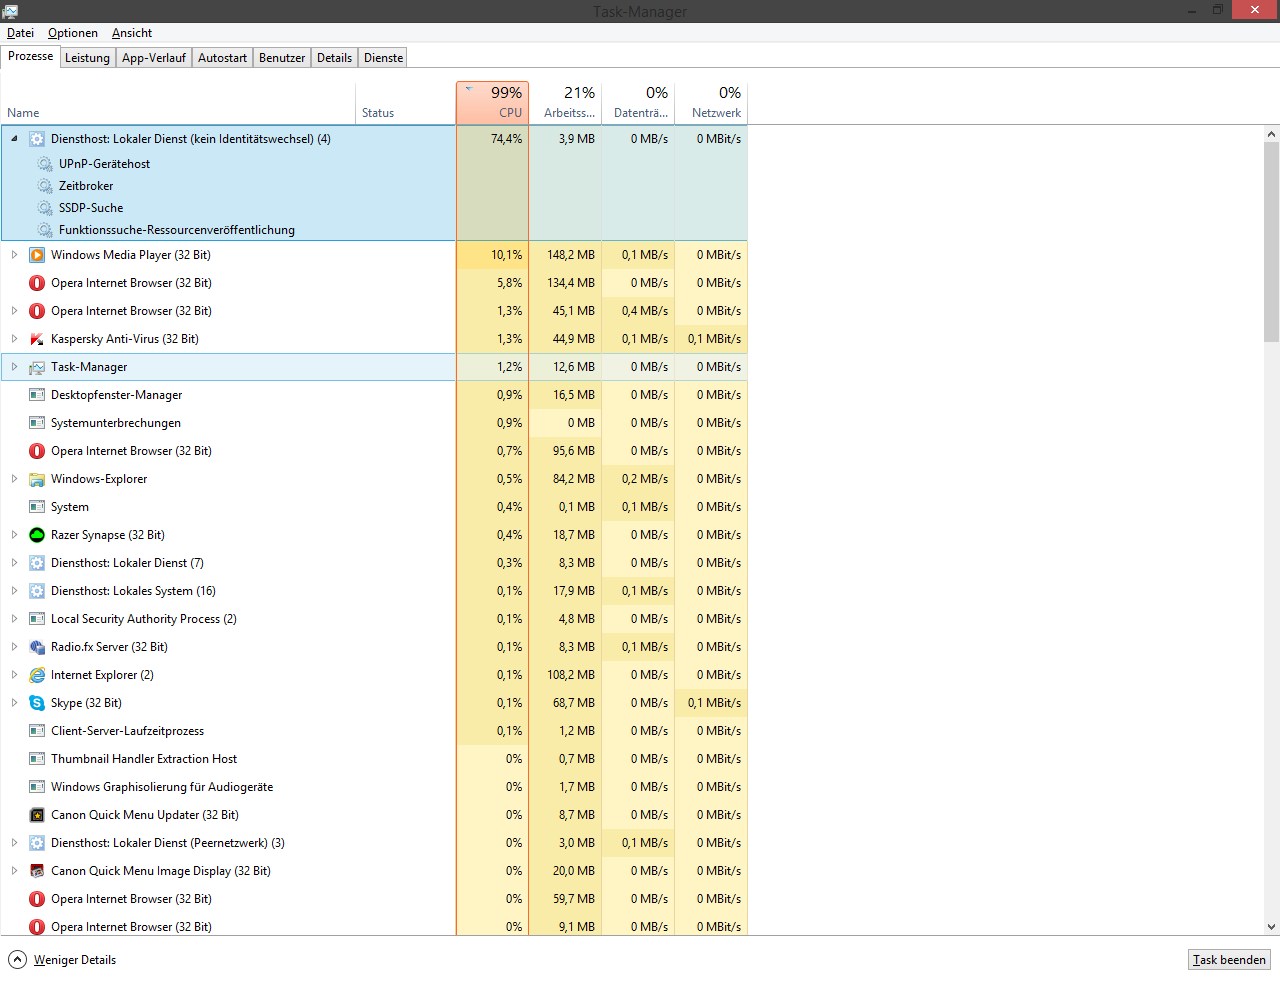This screenshot has height=984, width=1280.
Task: Click the Radio.fx Server process icon
Action: 37,647
